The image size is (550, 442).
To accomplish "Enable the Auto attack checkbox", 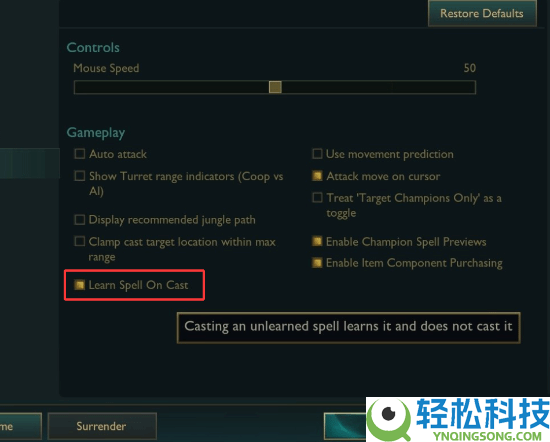I will pyautogui.click(x=80, y=154).
